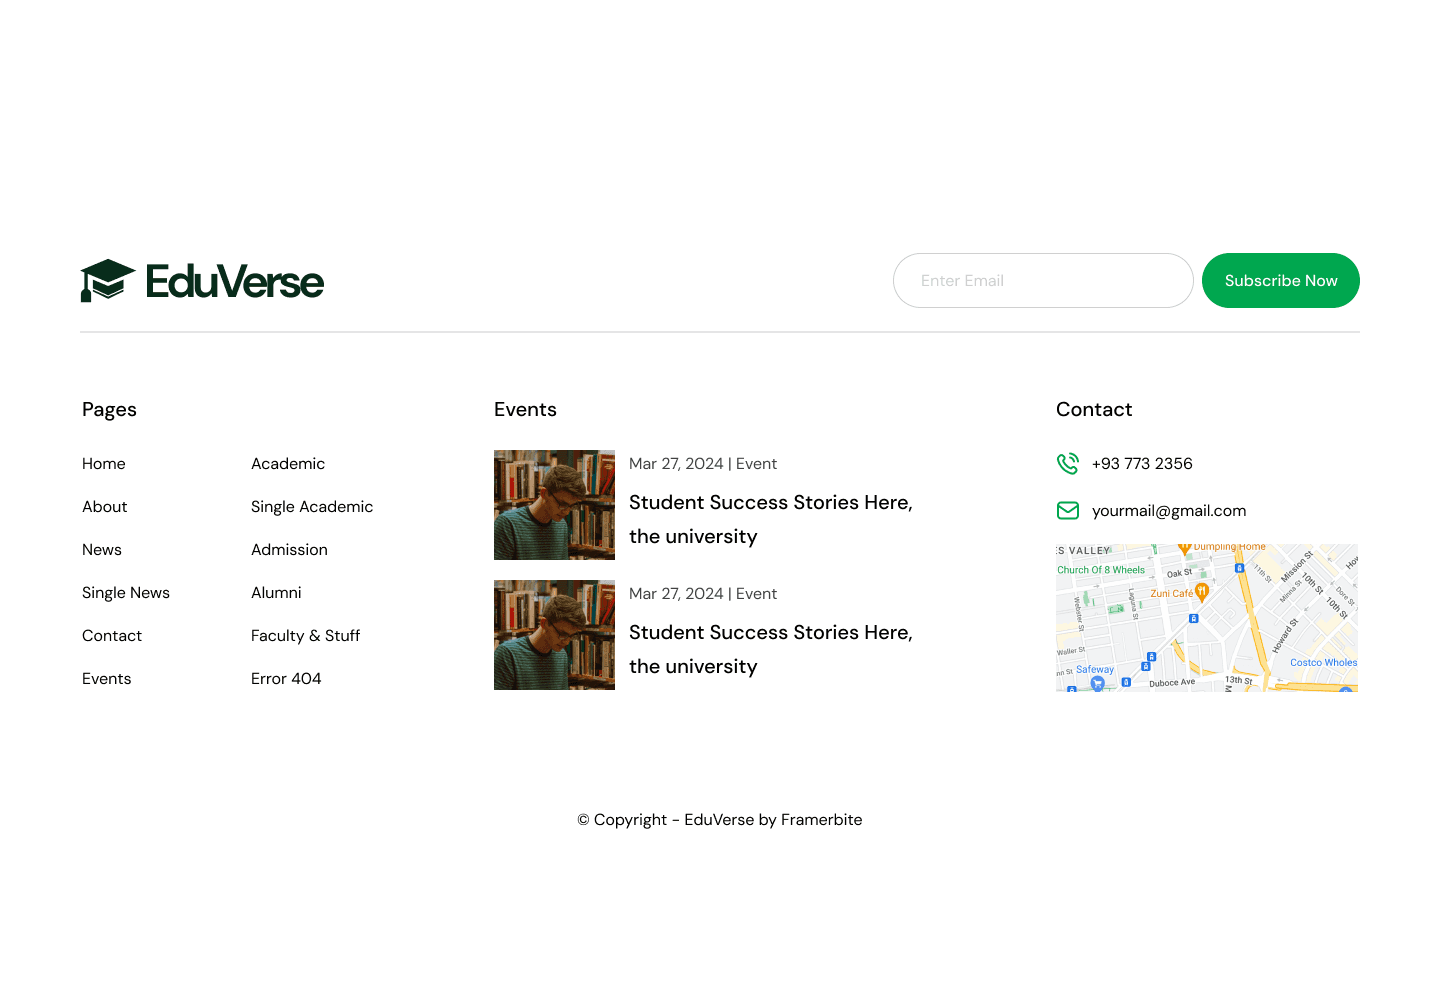Go to the News page link

102,550
